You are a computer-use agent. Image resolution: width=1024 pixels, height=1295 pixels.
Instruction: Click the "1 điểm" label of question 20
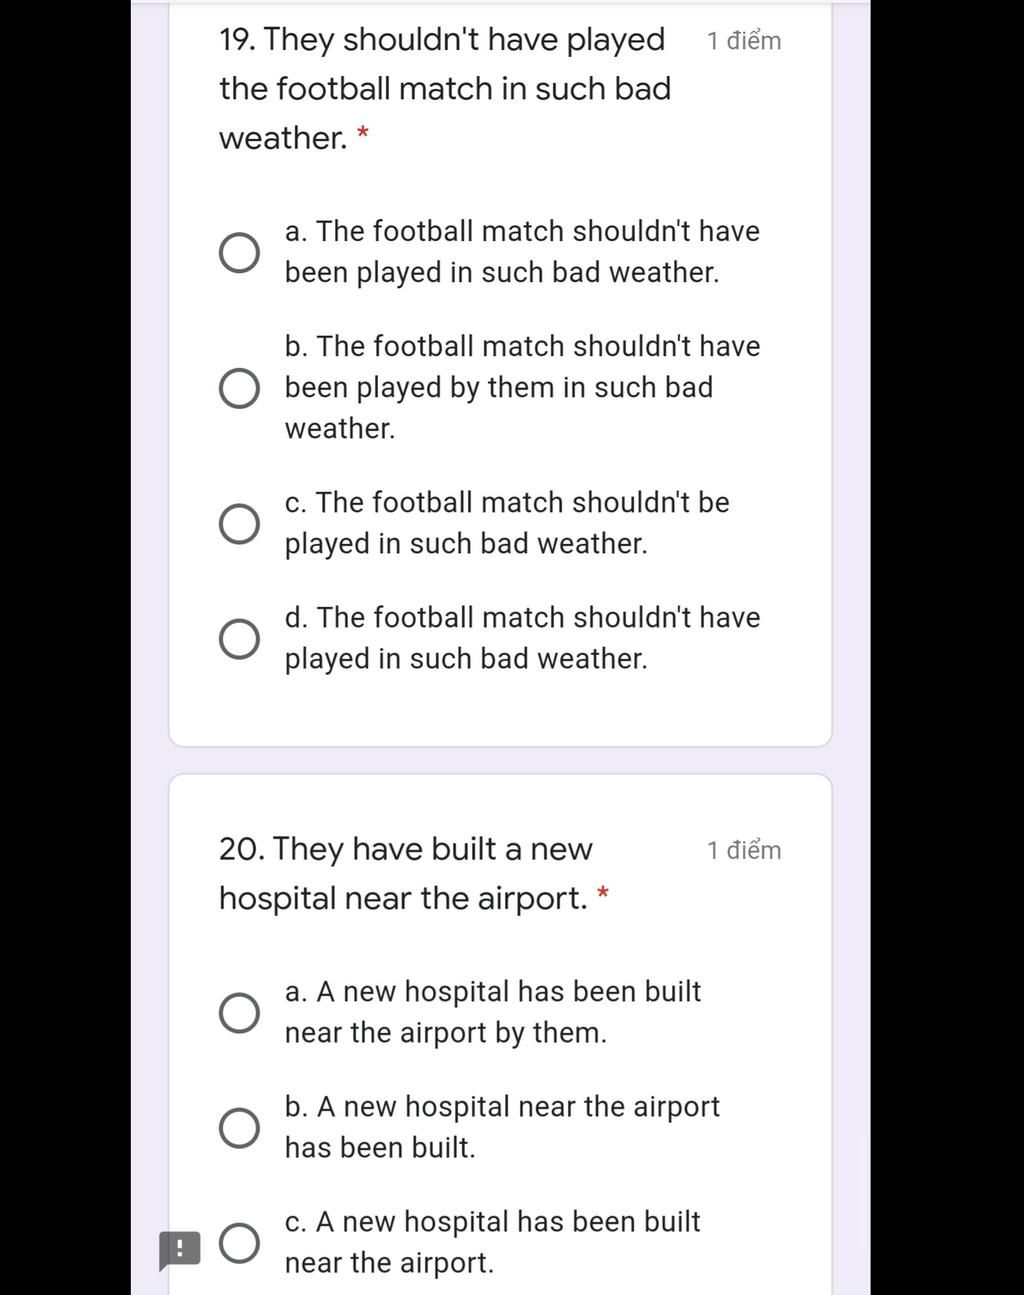[743, 850]
